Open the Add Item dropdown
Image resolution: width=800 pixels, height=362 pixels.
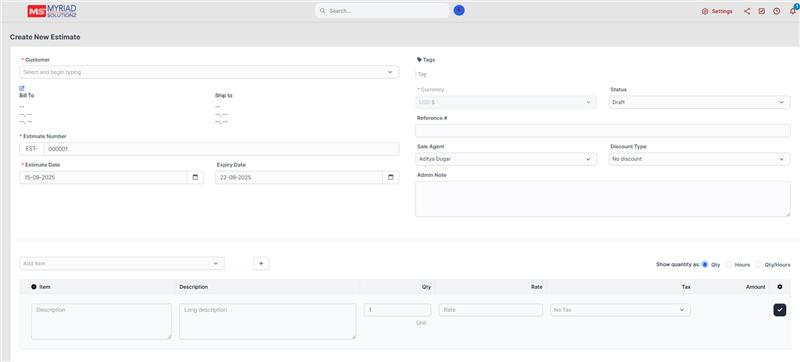coord(122,264)
